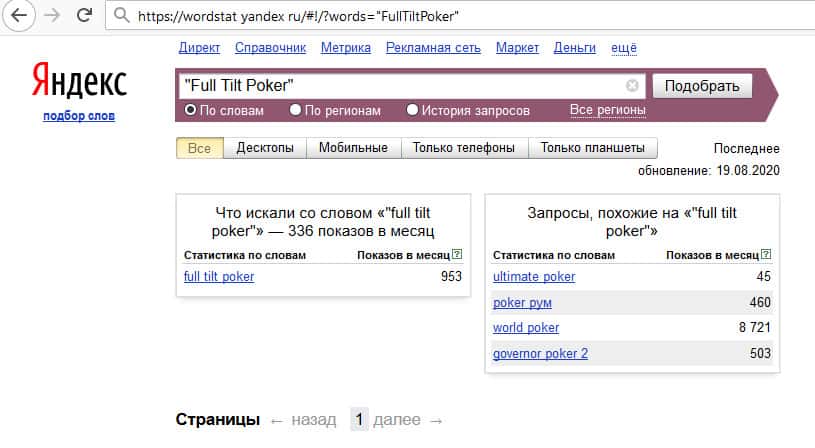
Task: Click the 45 value for ultimate poker
Action: 763,276
